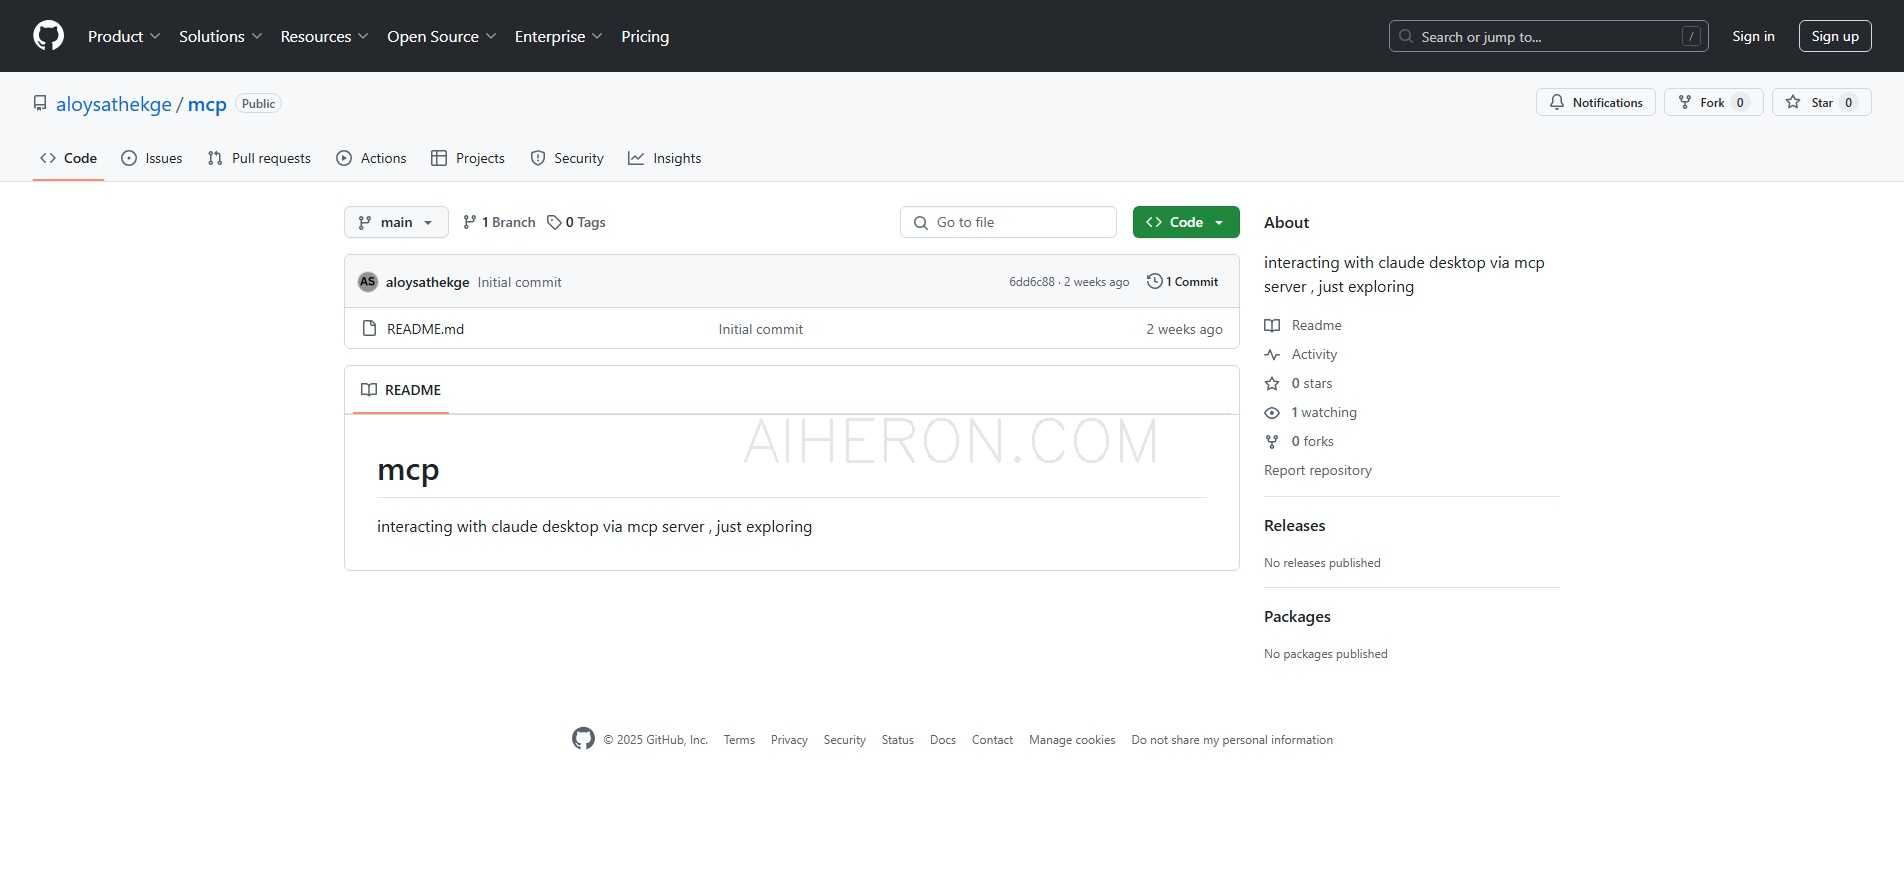Click the fork icon beside 0 forks

(x=1272, y=441)
